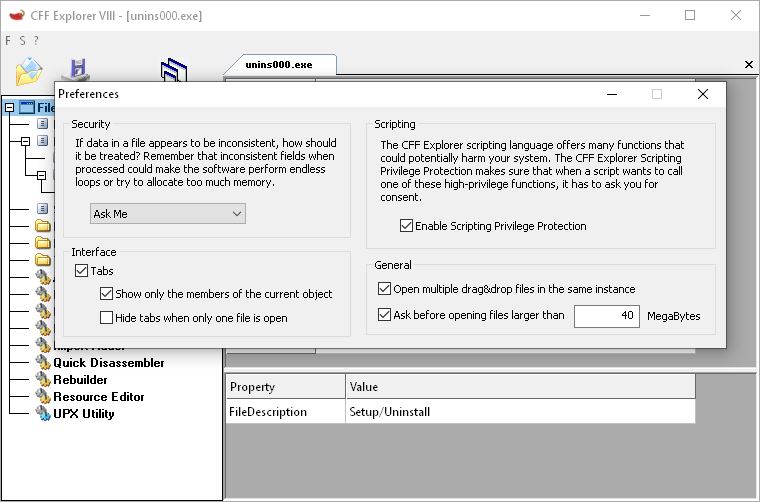Close the Preferences dialog
Screen dimensions: 760x502
click(703, 94)
